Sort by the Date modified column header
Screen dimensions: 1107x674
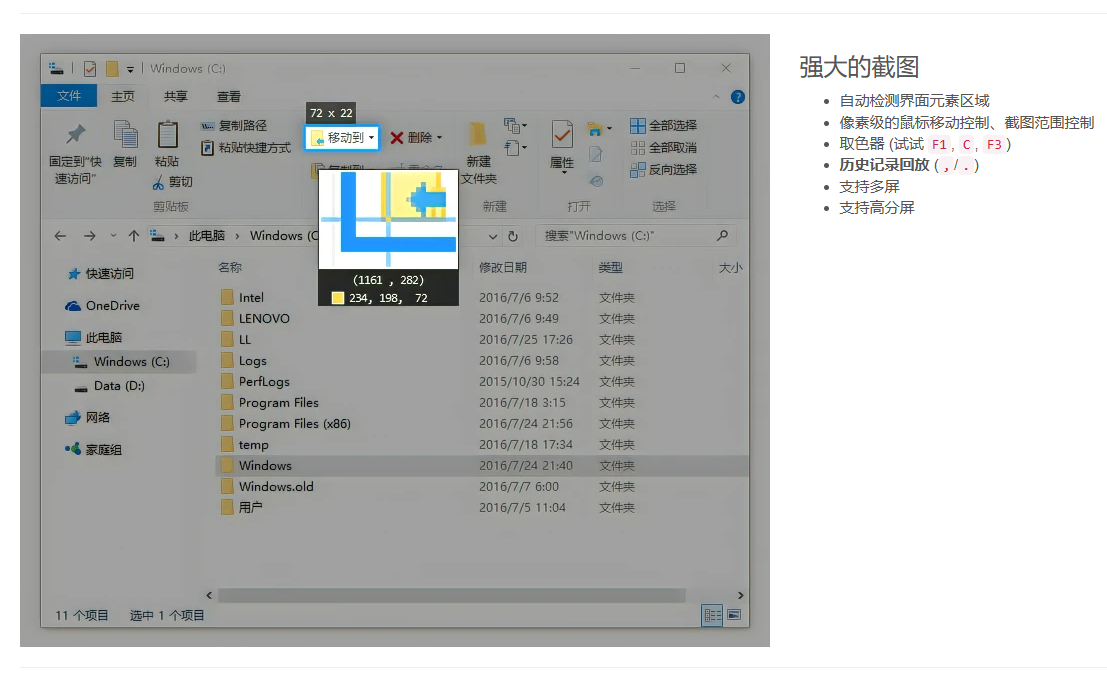point(503,267)
